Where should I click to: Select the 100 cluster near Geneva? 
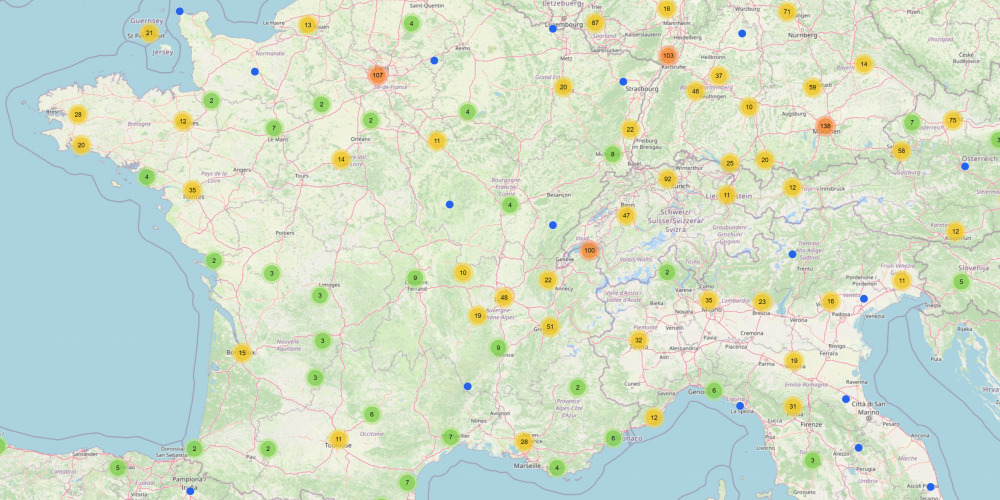(x=589, y=250)
